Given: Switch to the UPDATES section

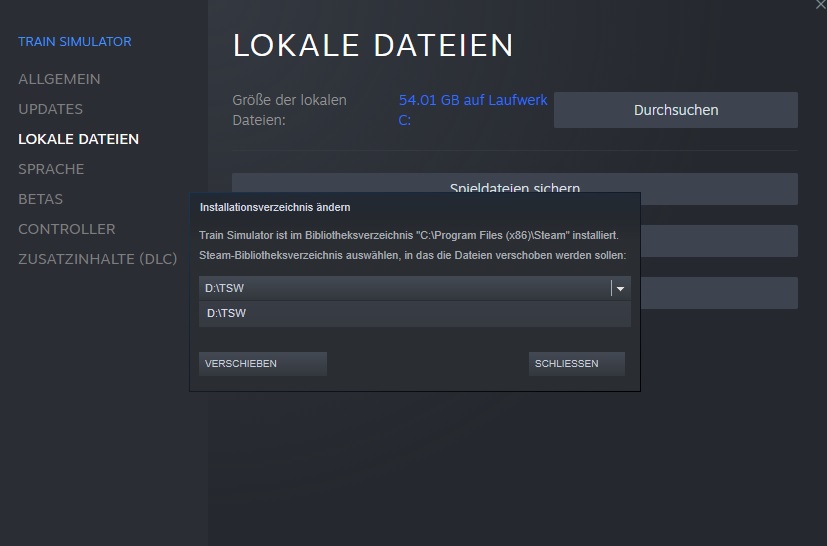Looking at the screenshot, I should click(50, 109).
